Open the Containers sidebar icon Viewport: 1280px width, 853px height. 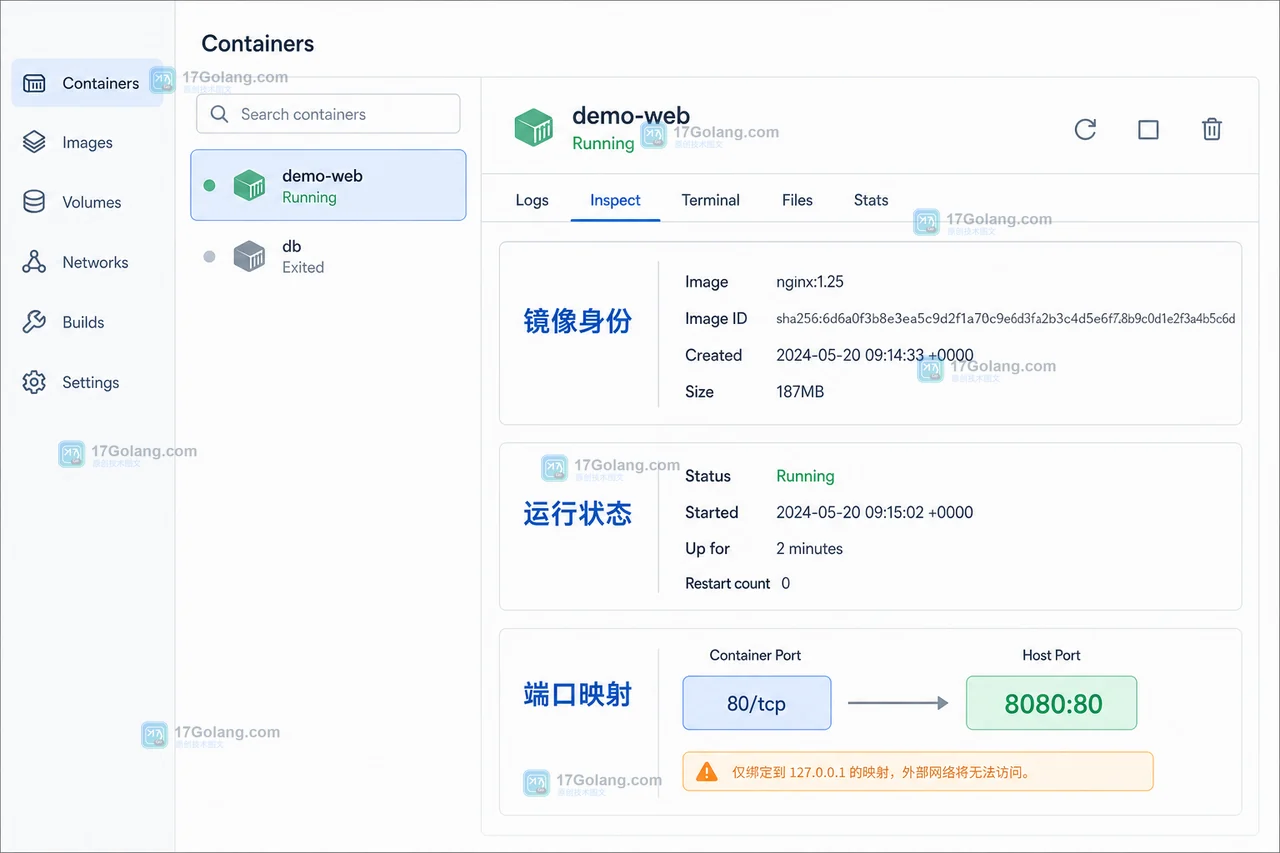(34, 83)
